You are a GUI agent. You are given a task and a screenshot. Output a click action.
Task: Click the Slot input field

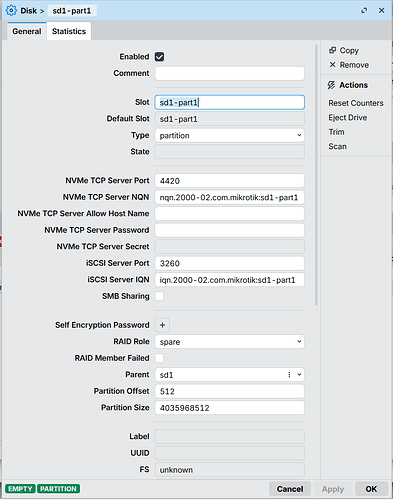tap(230, 102)
